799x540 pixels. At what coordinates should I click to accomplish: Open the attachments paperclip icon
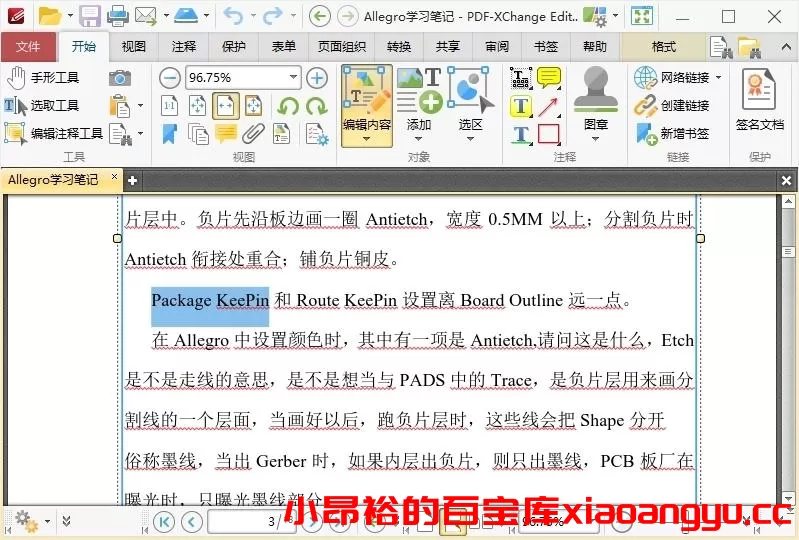[253, 134]
